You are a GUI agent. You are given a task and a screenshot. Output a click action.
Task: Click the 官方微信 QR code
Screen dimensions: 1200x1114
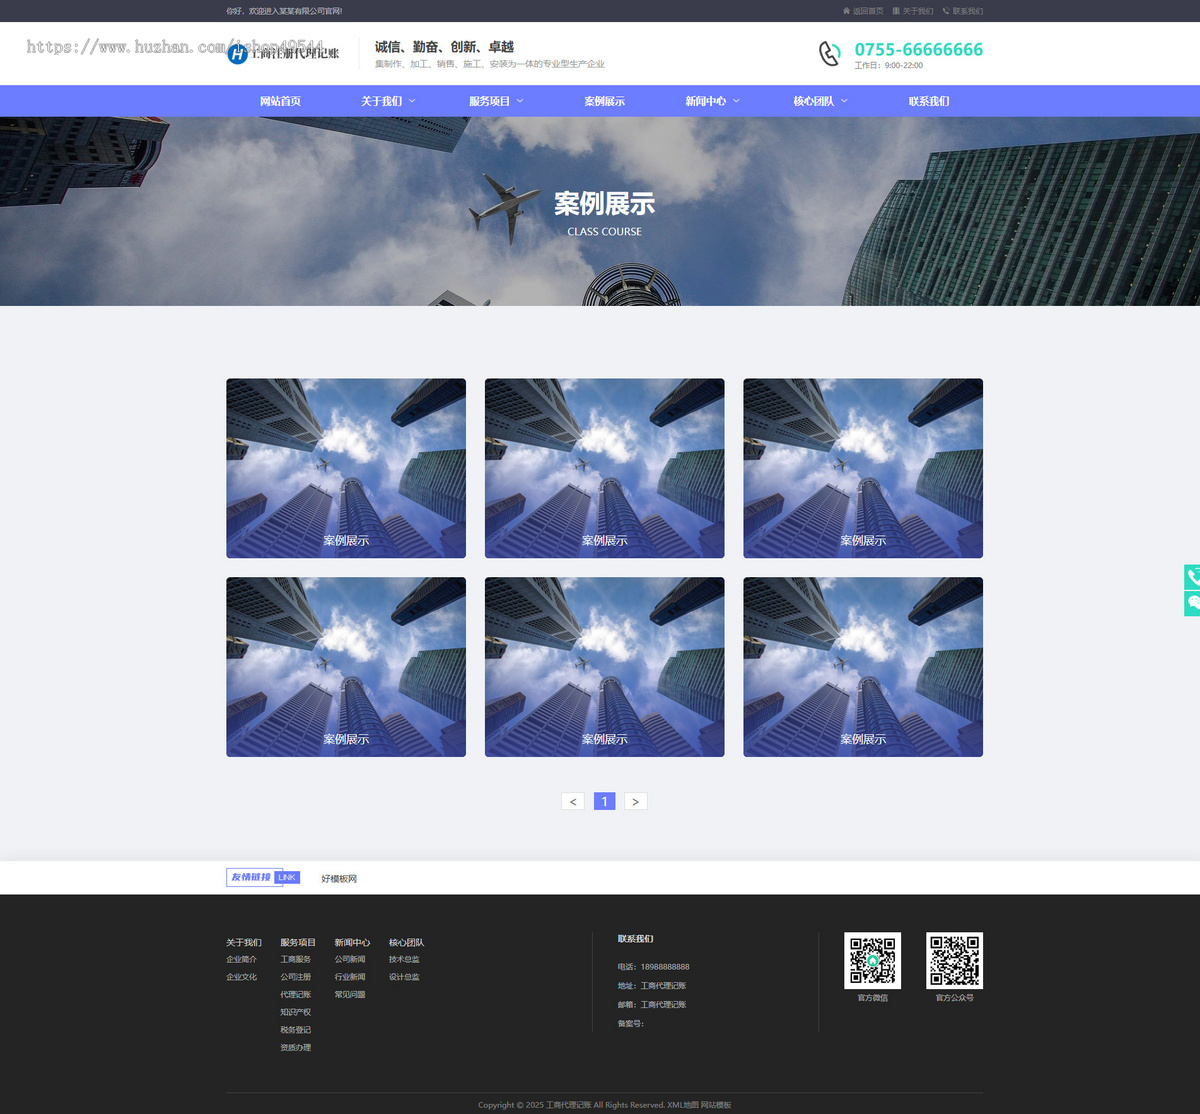click(872, 960)
